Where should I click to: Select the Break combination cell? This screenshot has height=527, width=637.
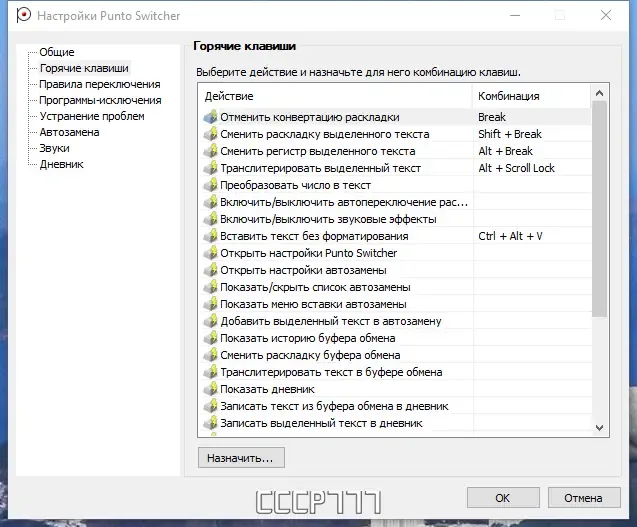pos(532,117)
